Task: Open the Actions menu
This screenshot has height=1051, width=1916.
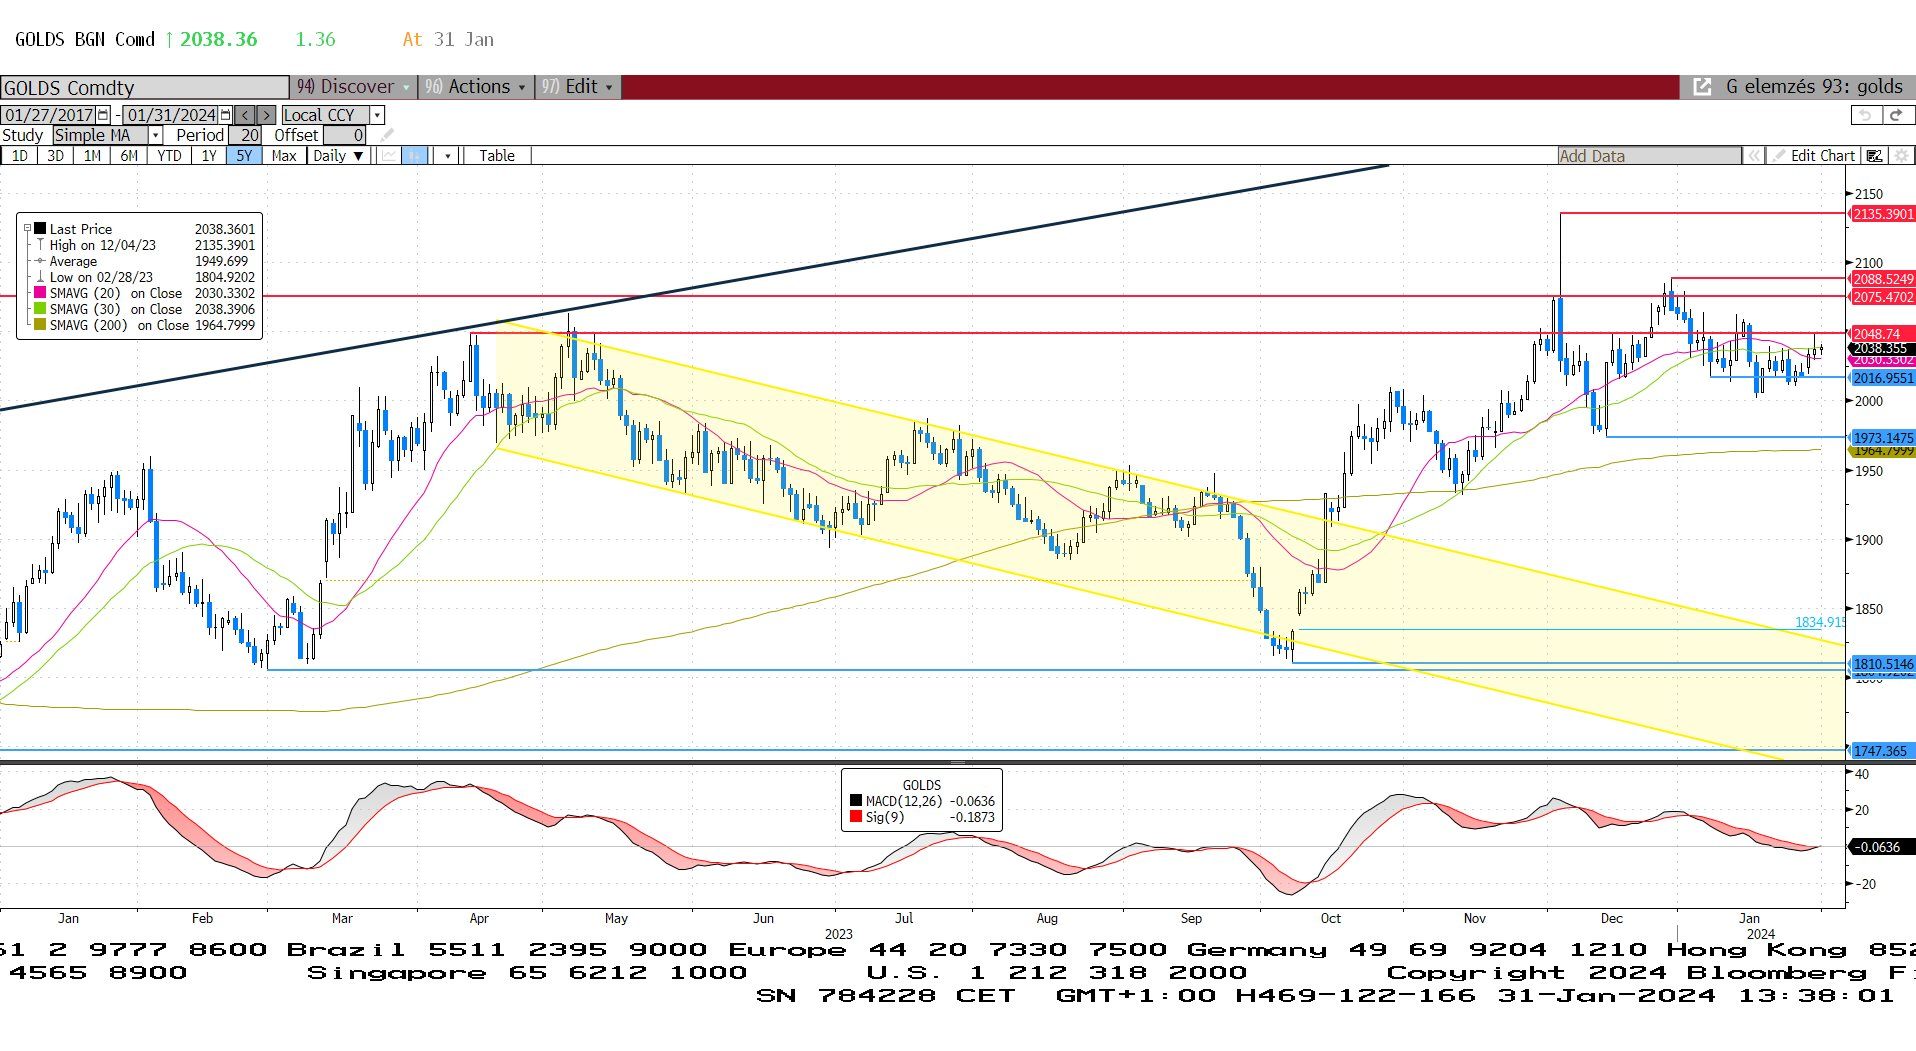Action: coord(475,87)
